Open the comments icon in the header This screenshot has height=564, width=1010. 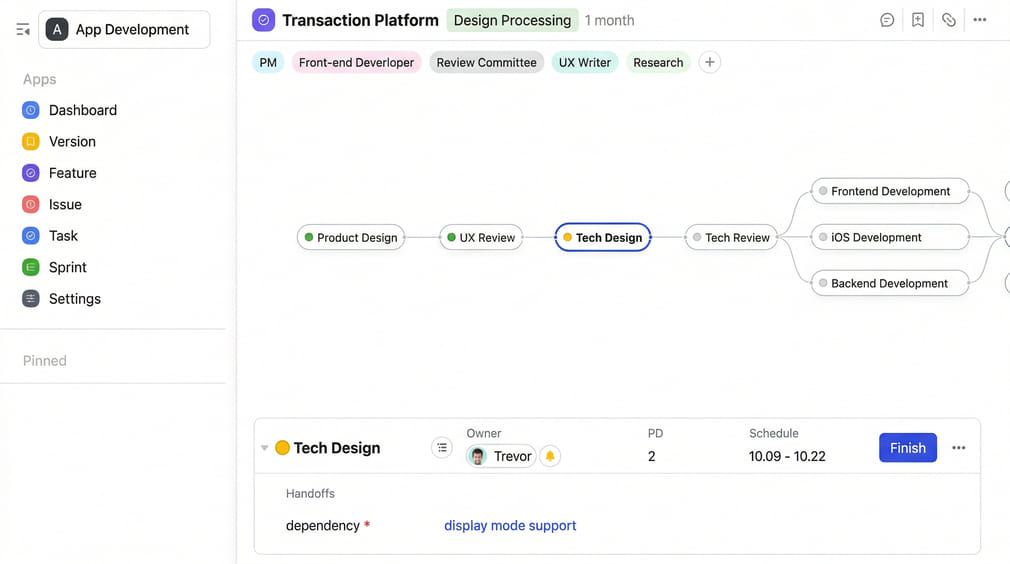(887, 20)
